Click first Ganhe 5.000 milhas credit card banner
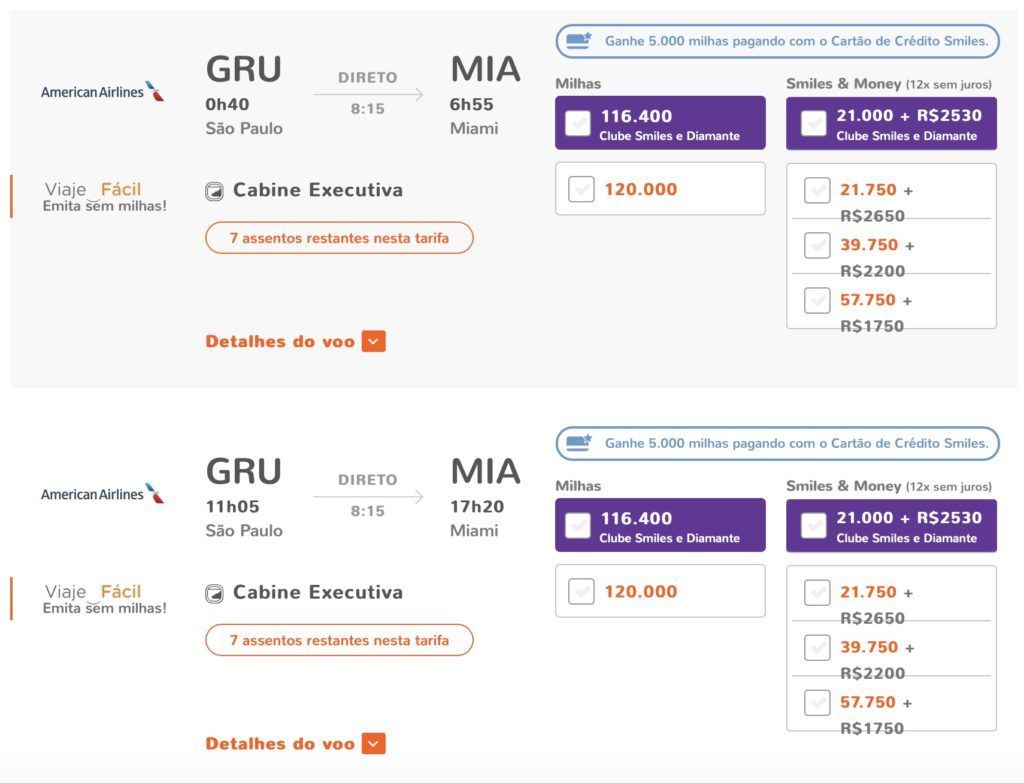The height and width of the screenshot is (783, 1024). tap(778, 41)
